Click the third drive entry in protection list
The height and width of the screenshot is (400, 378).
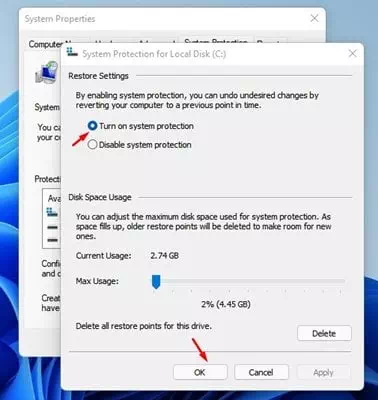point(53,240)
